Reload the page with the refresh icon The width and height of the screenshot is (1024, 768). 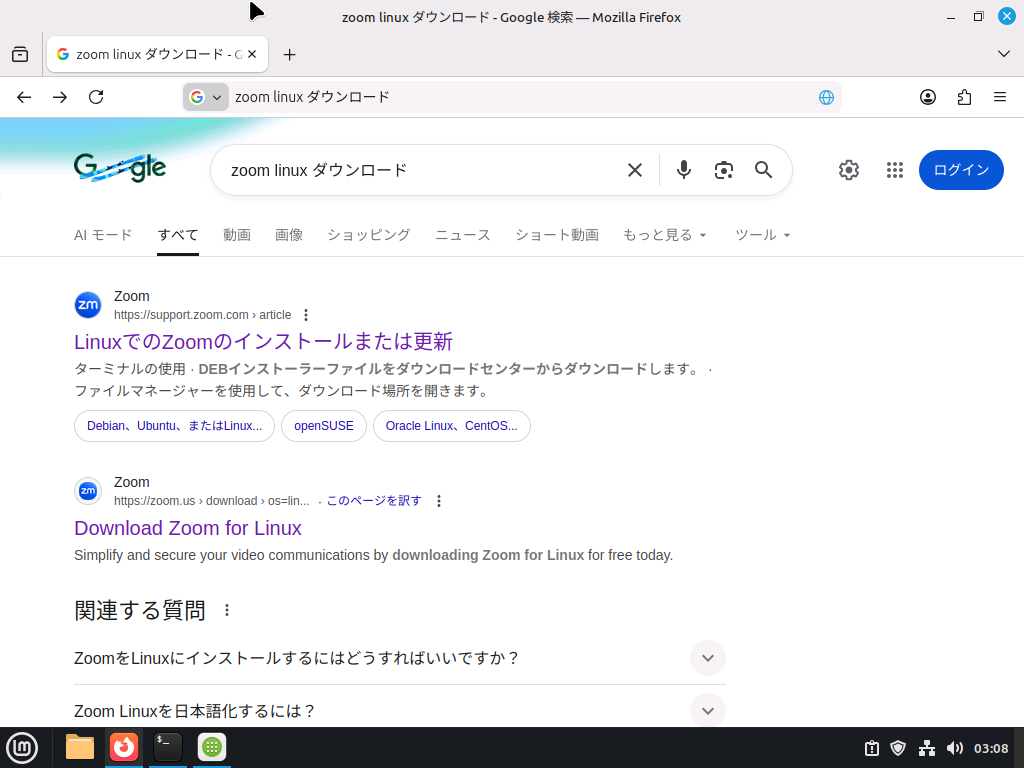tap(96, 97)
